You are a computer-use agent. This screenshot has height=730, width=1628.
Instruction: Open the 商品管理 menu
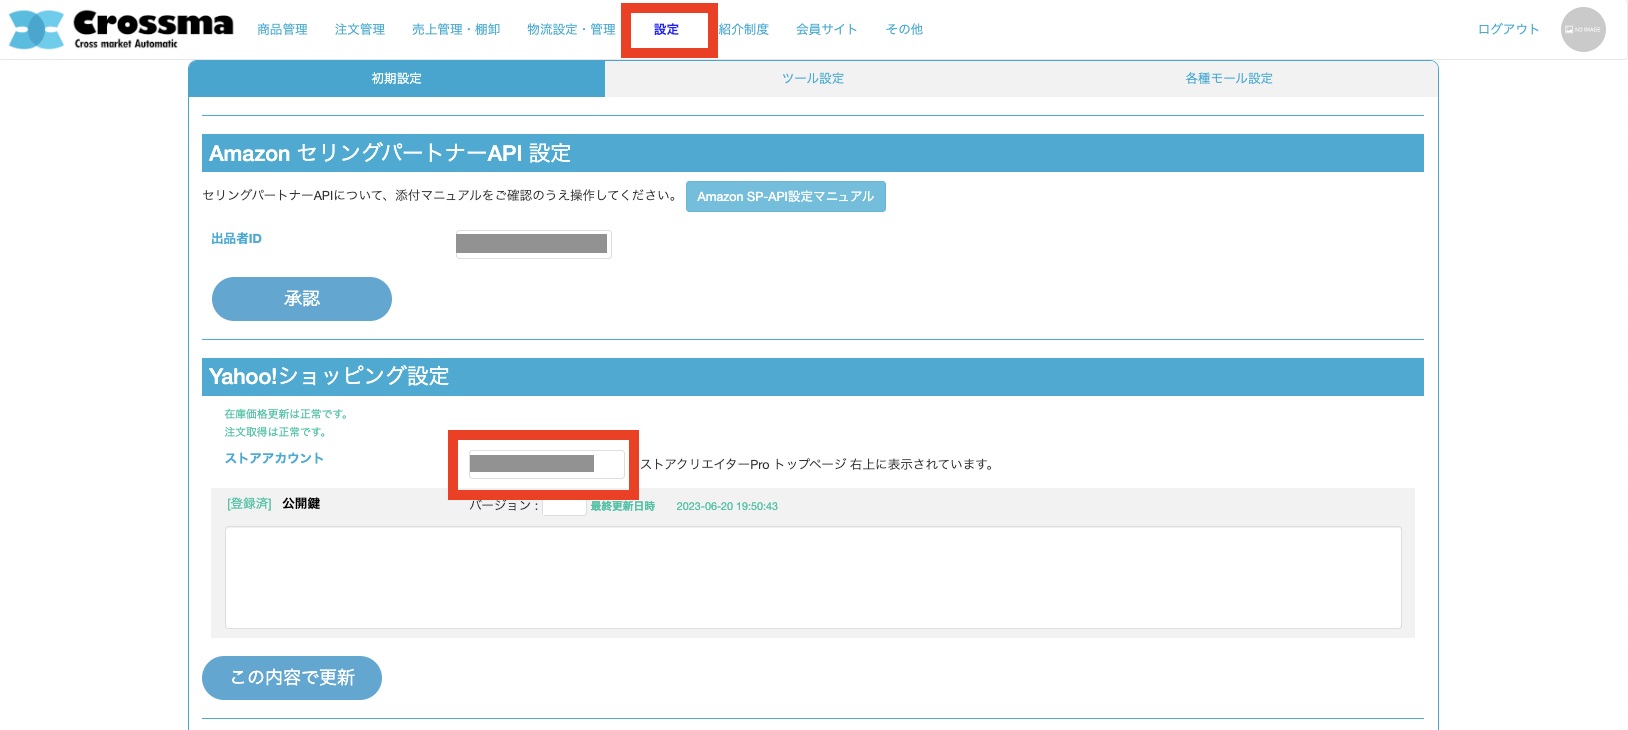coord(282,29)
